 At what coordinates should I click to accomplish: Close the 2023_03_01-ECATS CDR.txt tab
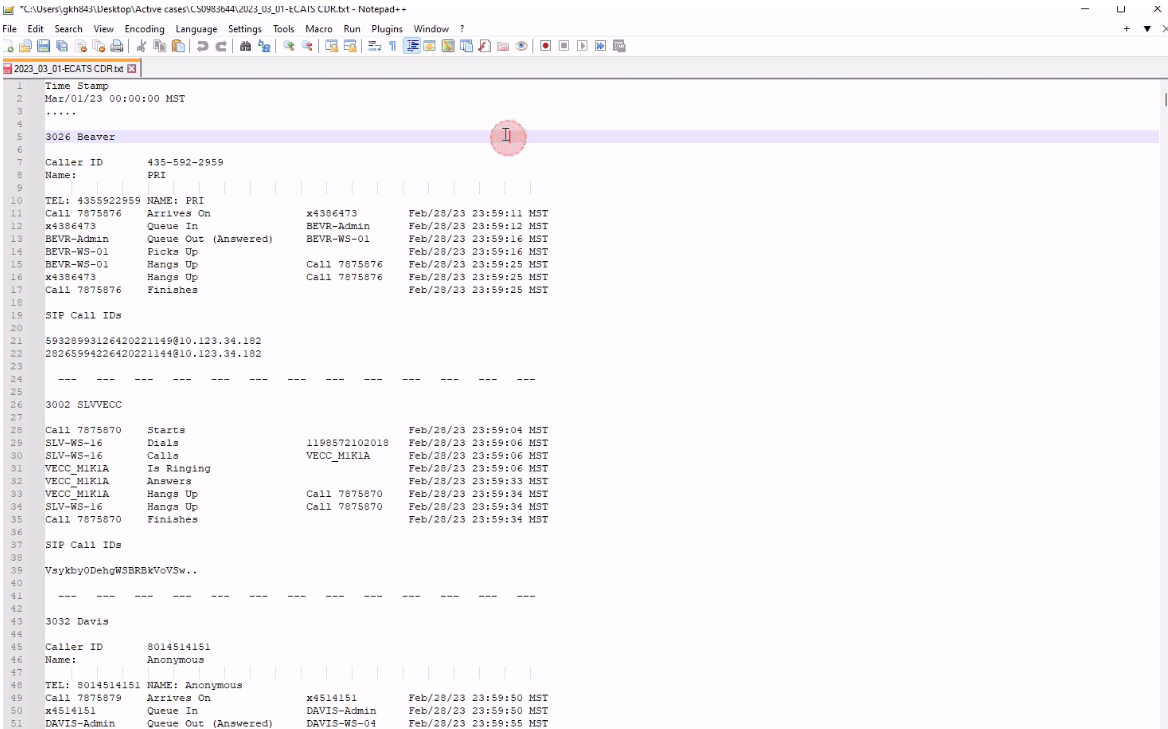pos(132,69)
